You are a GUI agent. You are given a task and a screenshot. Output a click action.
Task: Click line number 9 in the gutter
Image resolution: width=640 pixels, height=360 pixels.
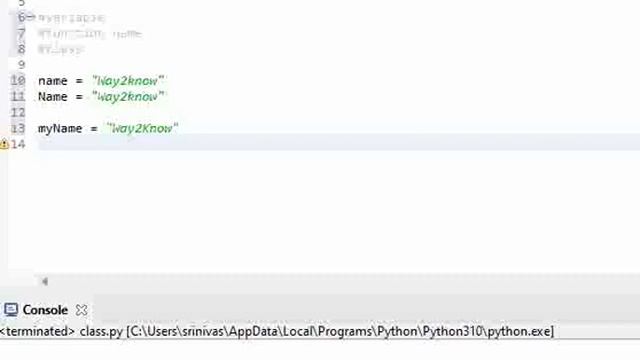click(x=21, y=64)
